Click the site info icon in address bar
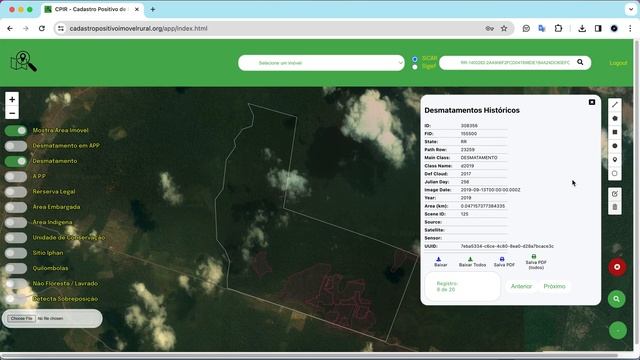Image resolution: width=640 pixels, height=360 pixels. coord(61,29)
